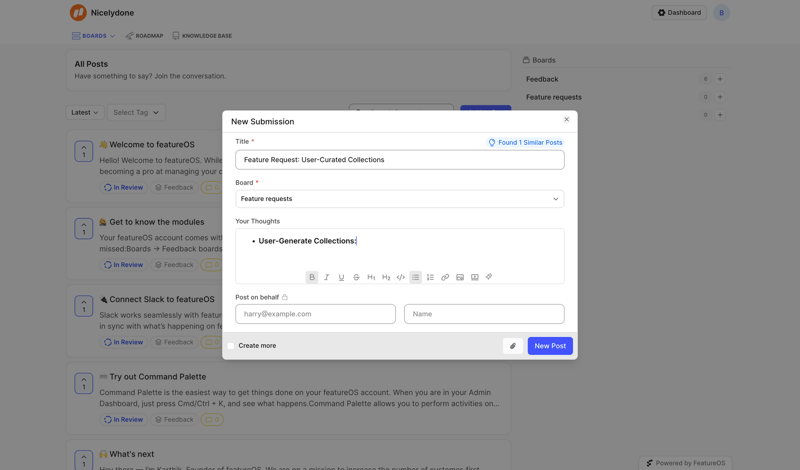Insert a code block
Image resolution: width=800 pixels, height=470 pixels.
click(x=401, y=277)
